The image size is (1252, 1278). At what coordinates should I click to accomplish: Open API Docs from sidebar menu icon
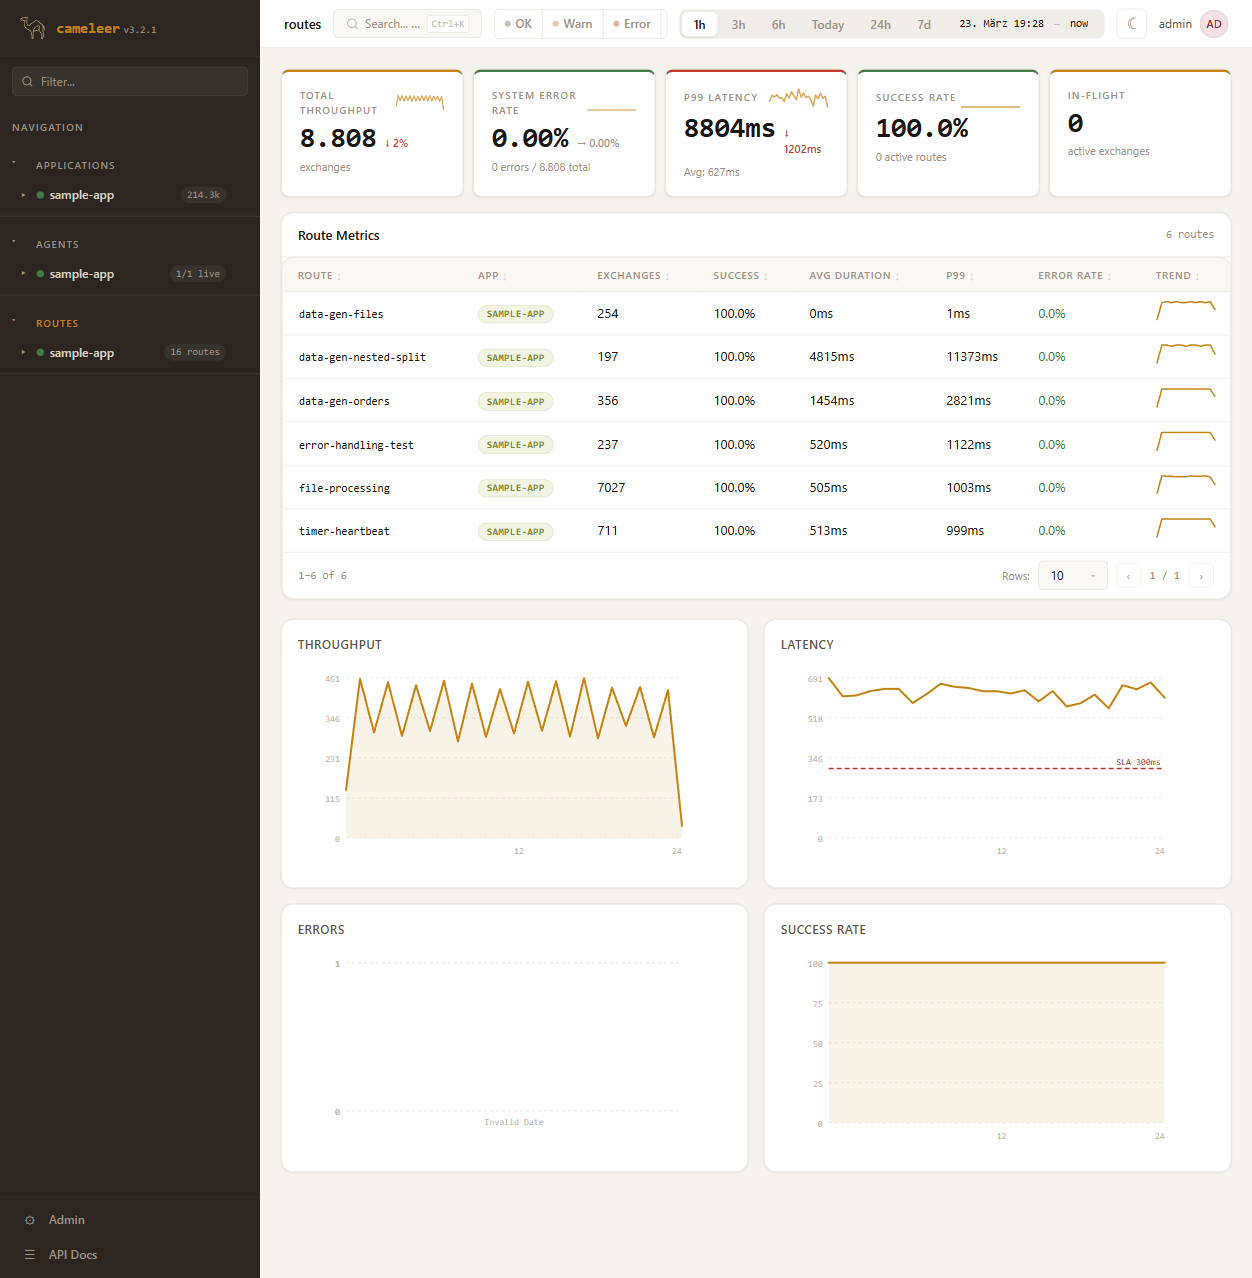[30, 1255]
